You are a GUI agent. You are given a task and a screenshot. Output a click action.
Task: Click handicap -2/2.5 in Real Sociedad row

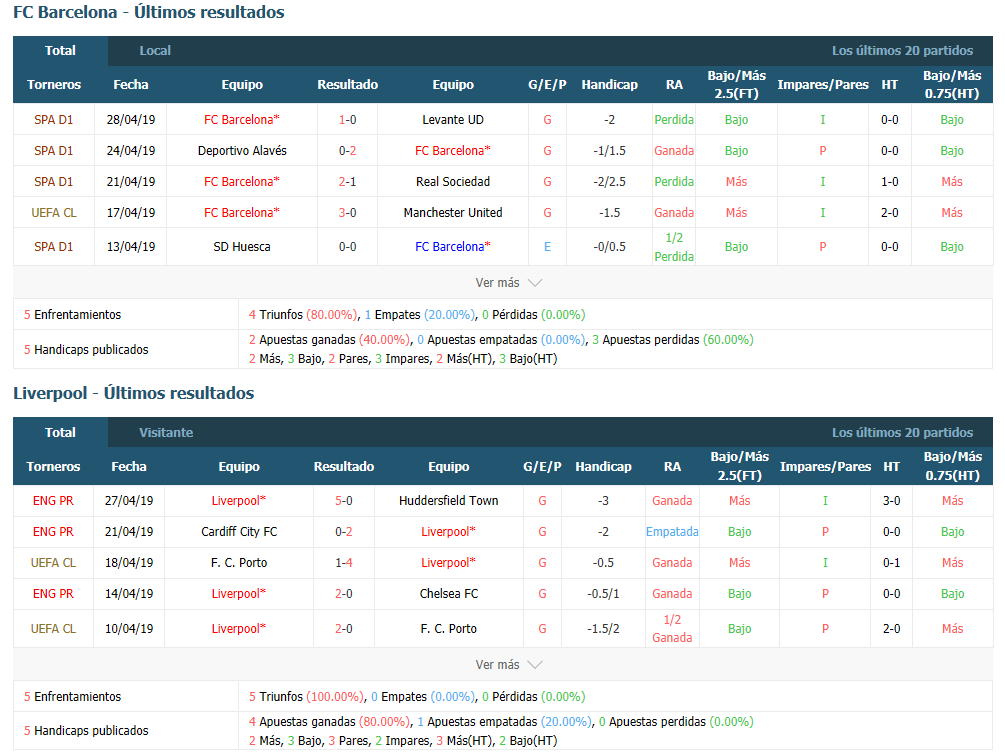pyautogui.click(x=610, y=182)
